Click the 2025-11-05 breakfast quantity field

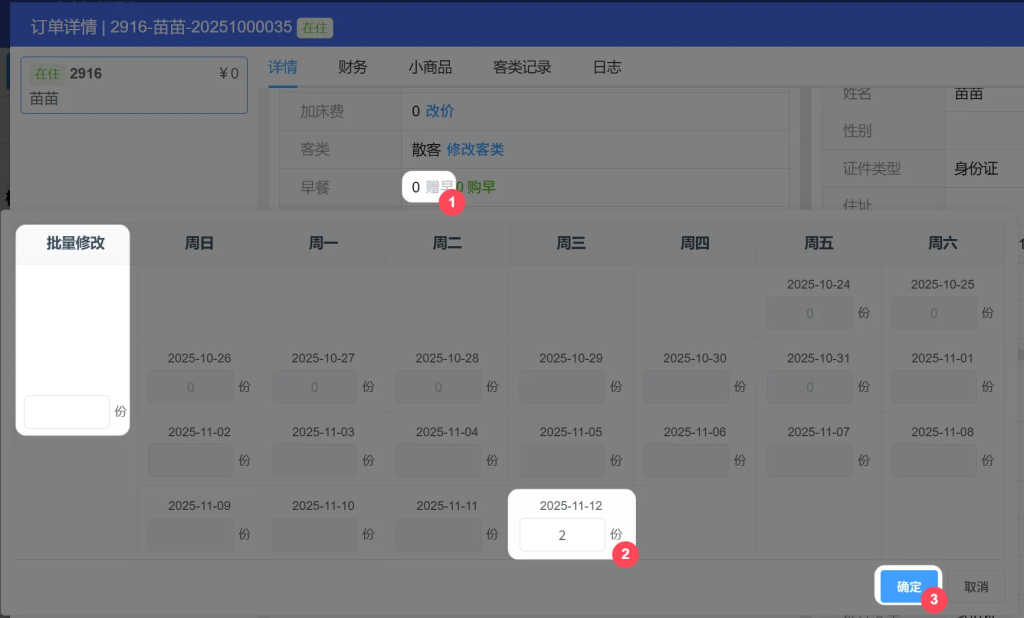click(x=561, y=460)
